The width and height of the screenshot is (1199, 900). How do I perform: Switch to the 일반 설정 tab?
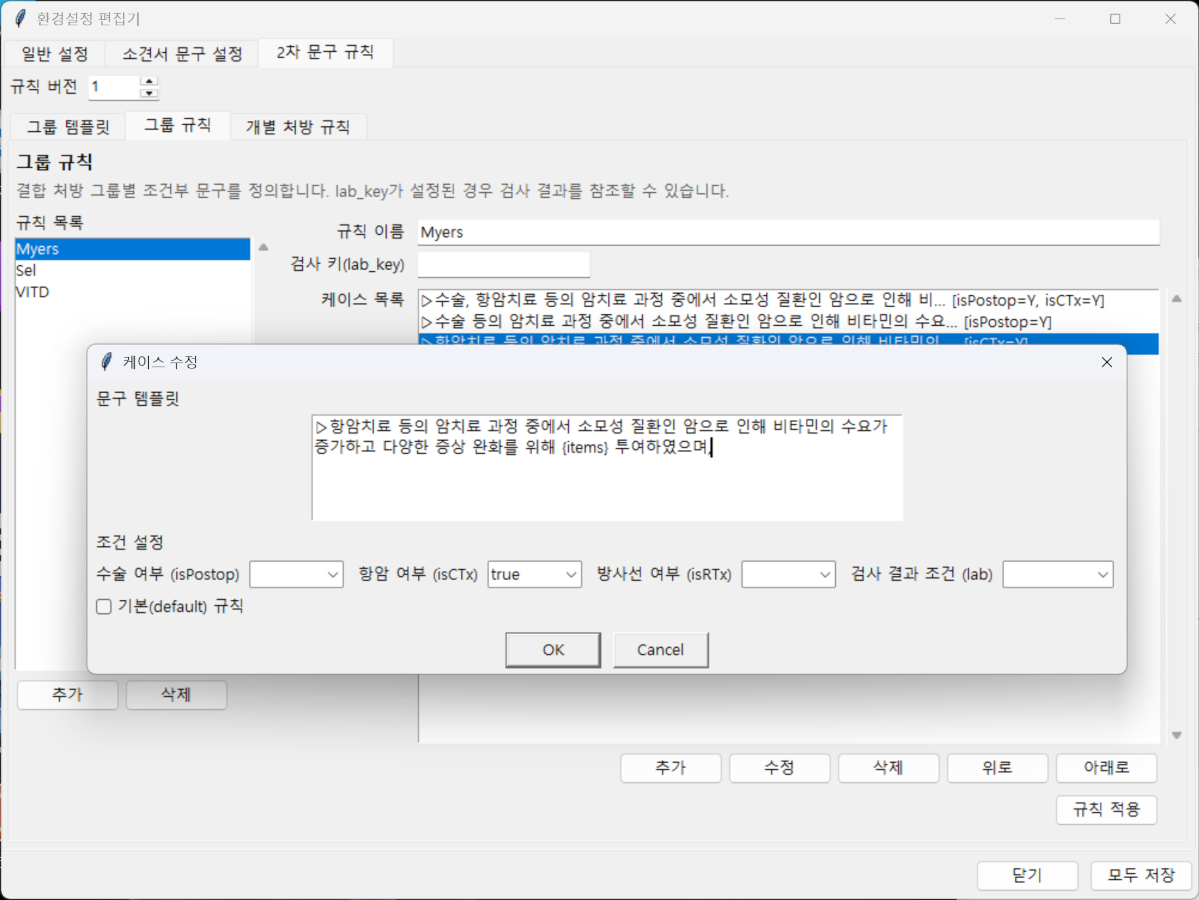(x=55, y=53)
